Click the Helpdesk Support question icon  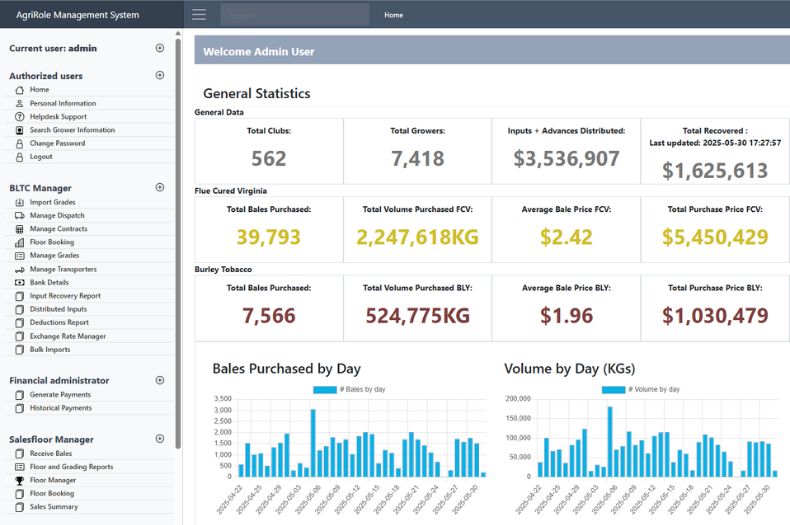click(20, 116)
